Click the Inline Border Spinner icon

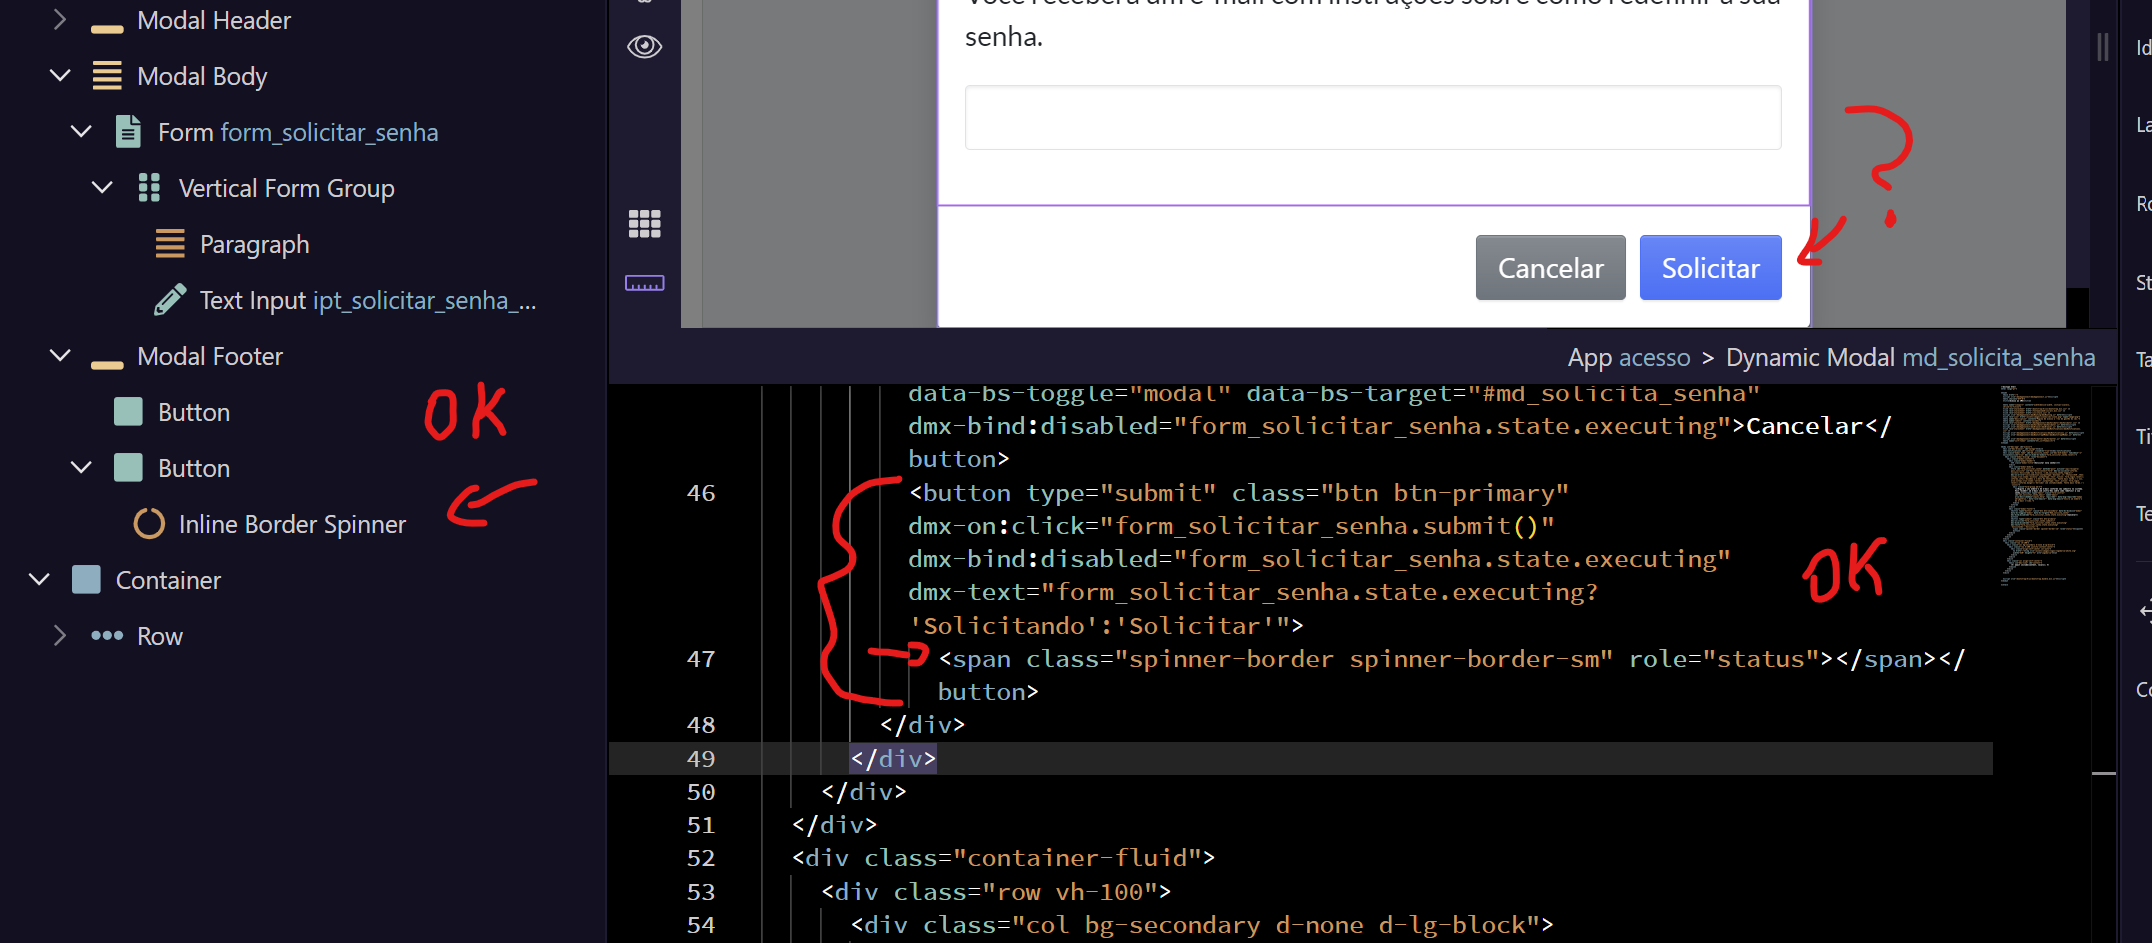(149, 524)
